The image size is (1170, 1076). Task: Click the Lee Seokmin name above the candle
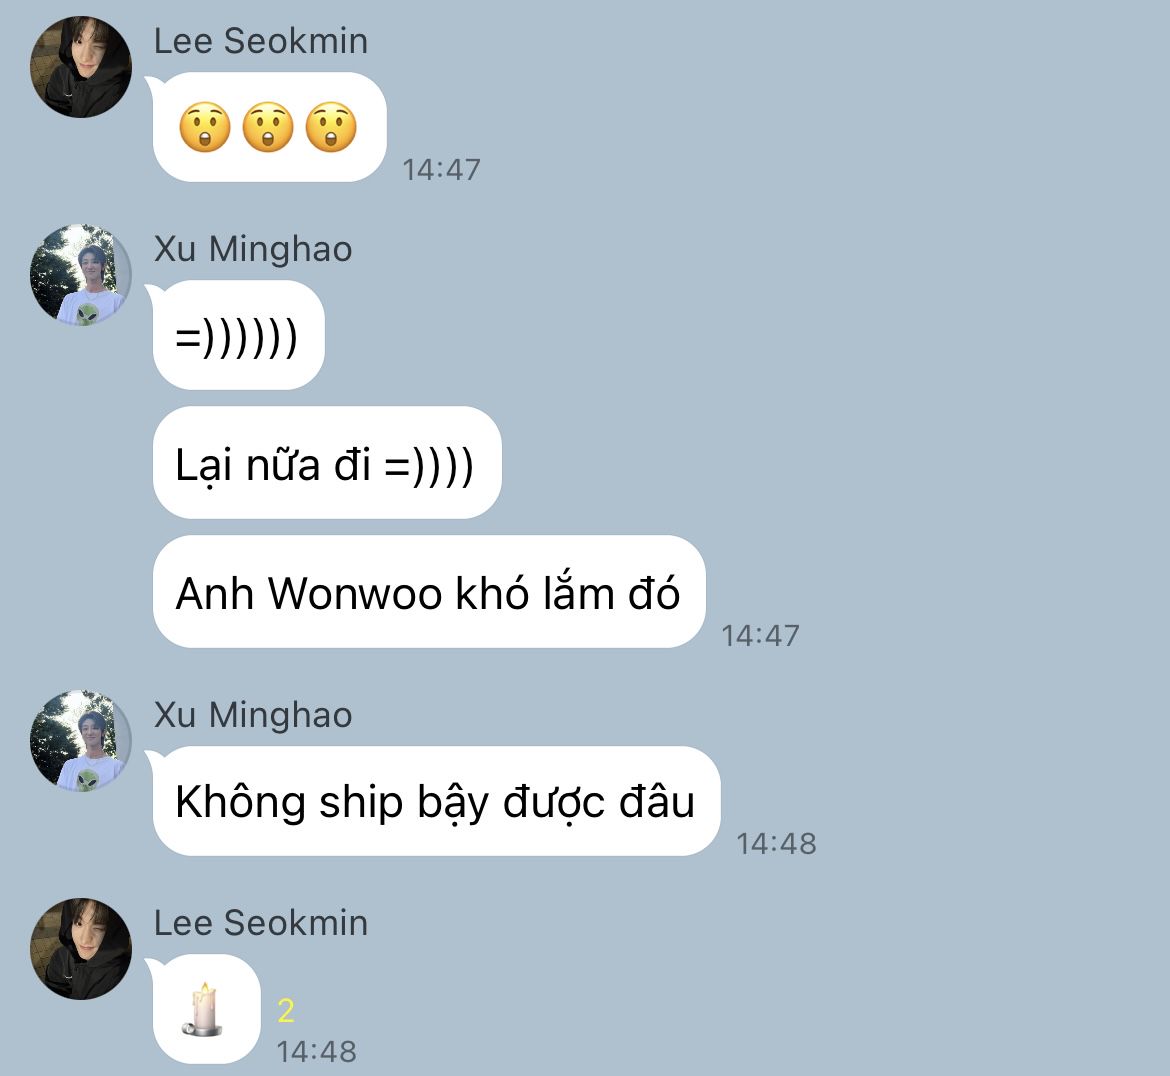click(x=260, y=923)
